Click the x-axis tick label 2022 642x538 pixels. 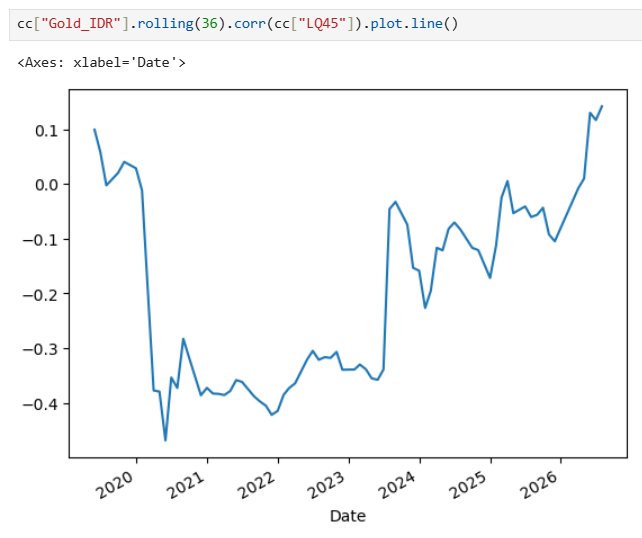(x=257, y=484)
